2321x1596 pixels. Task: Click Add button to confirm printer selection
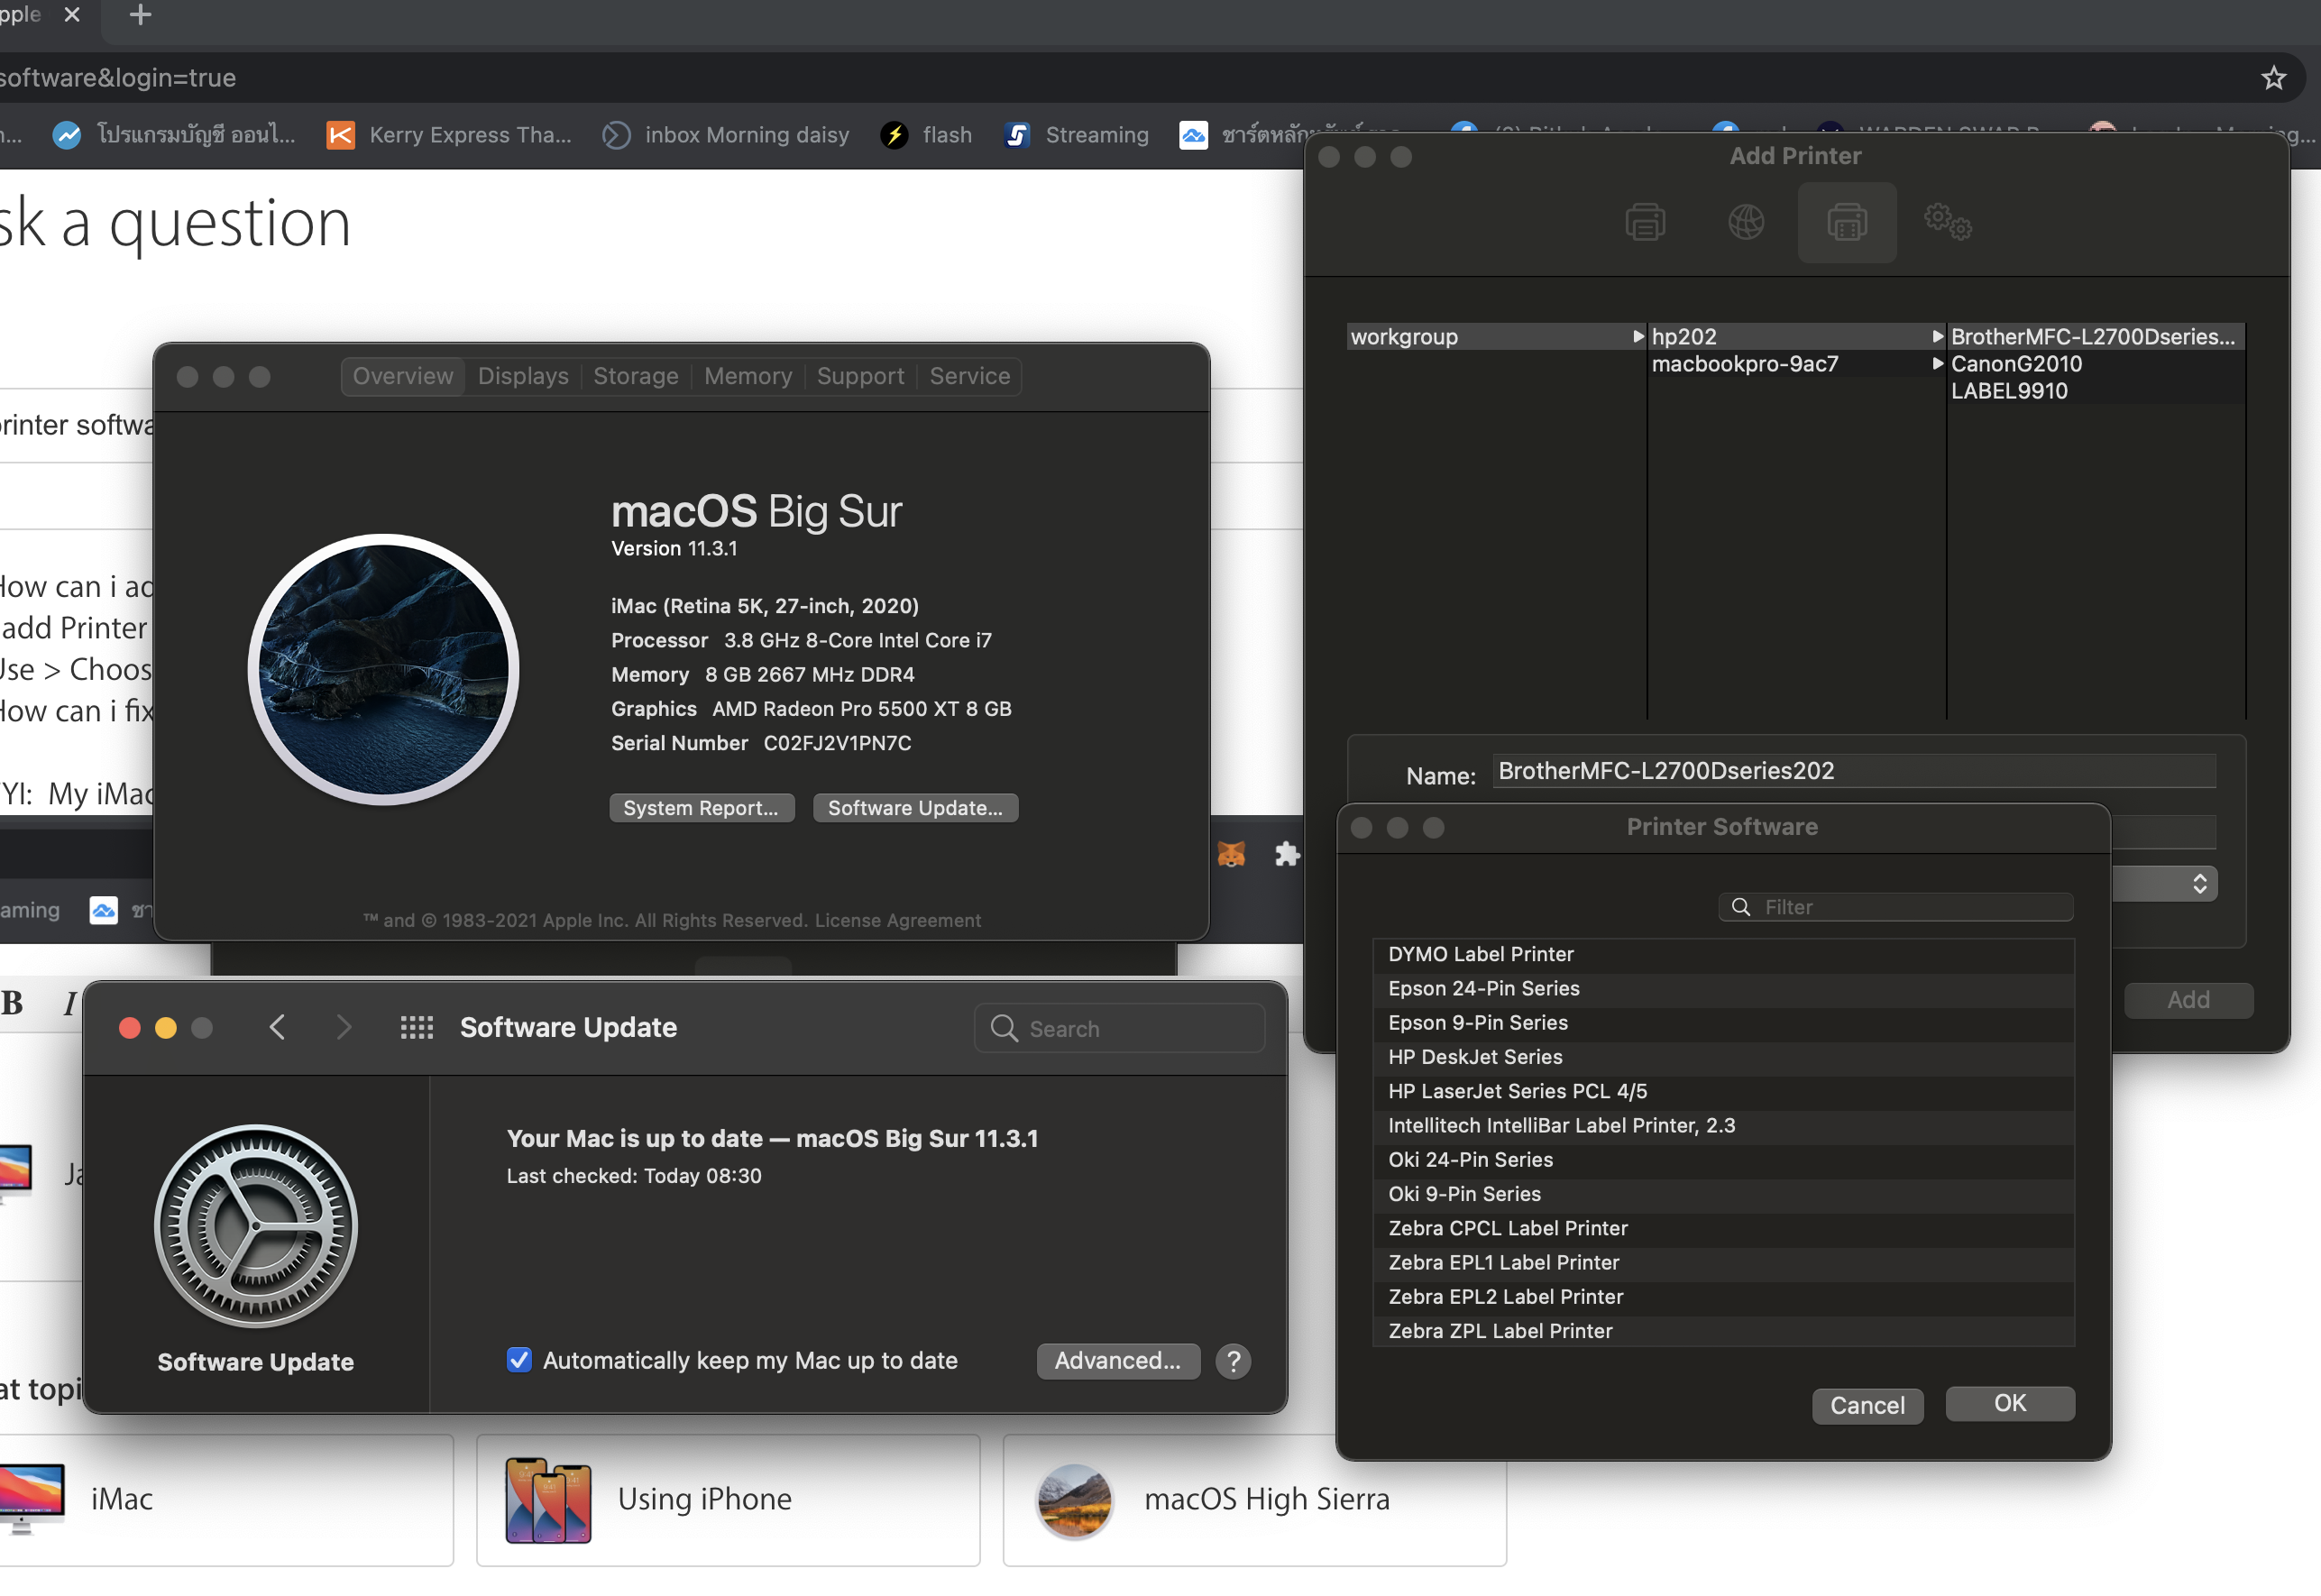(2187, 996)
